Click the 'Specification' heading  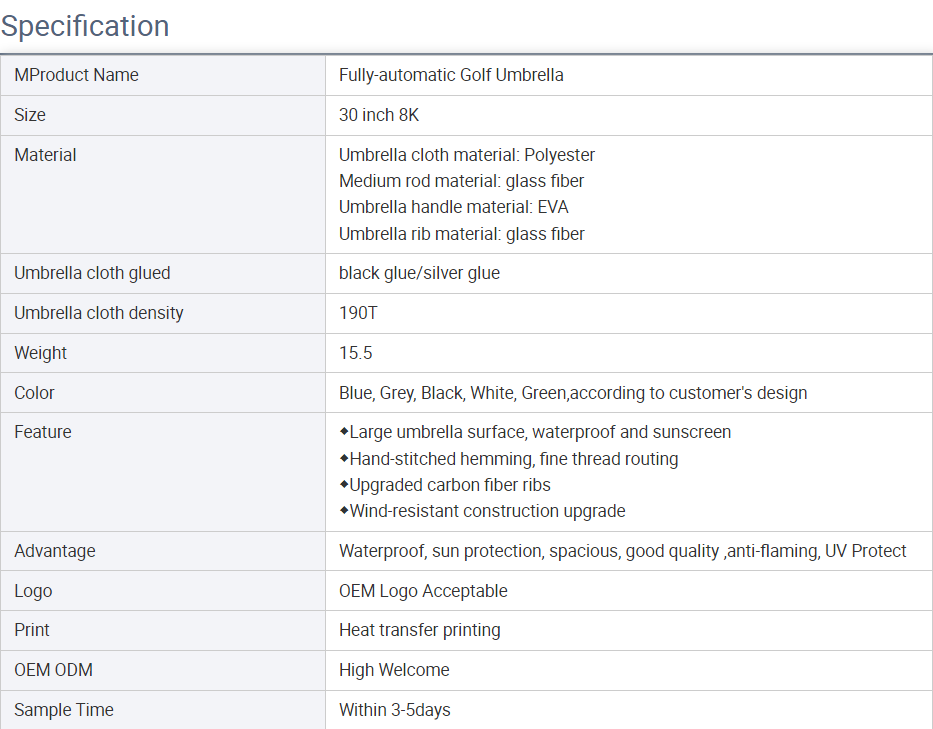(x=85, y=26)
